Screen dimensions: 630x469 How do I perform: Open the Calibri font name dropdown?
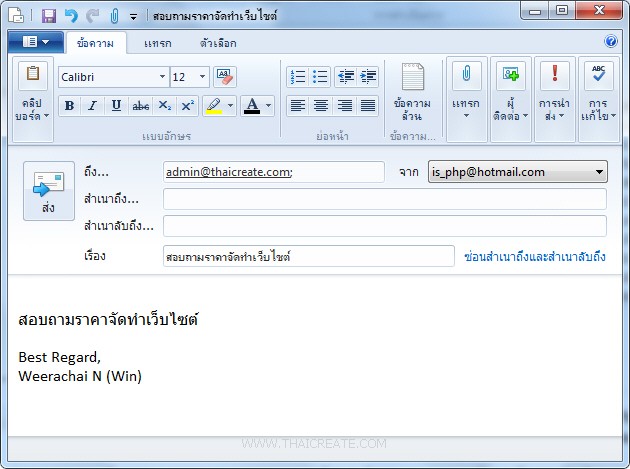162,77
